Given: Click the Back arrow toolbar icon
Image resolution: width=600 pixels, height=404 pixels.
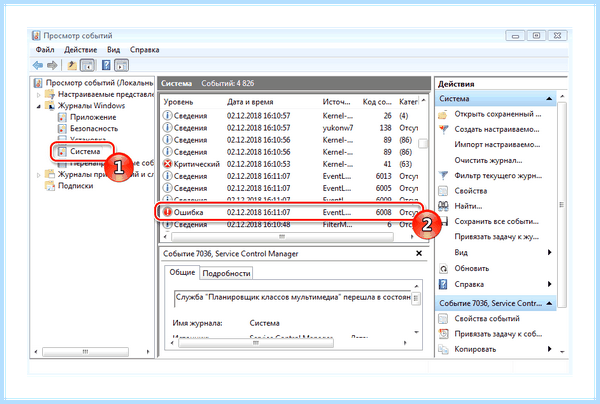Looking at the screenshot, I should [38, 65].
